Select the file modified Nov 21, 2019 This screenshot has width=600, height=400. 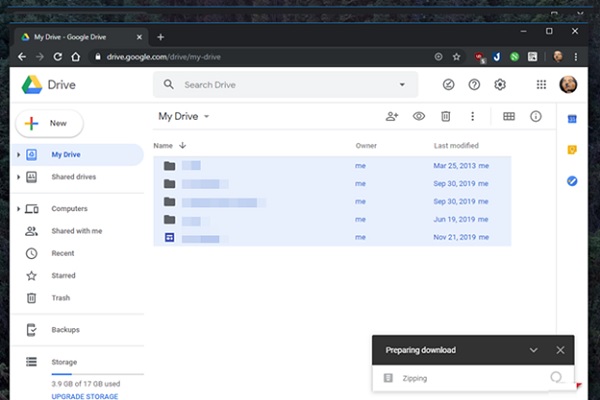(x=332, y=237)
